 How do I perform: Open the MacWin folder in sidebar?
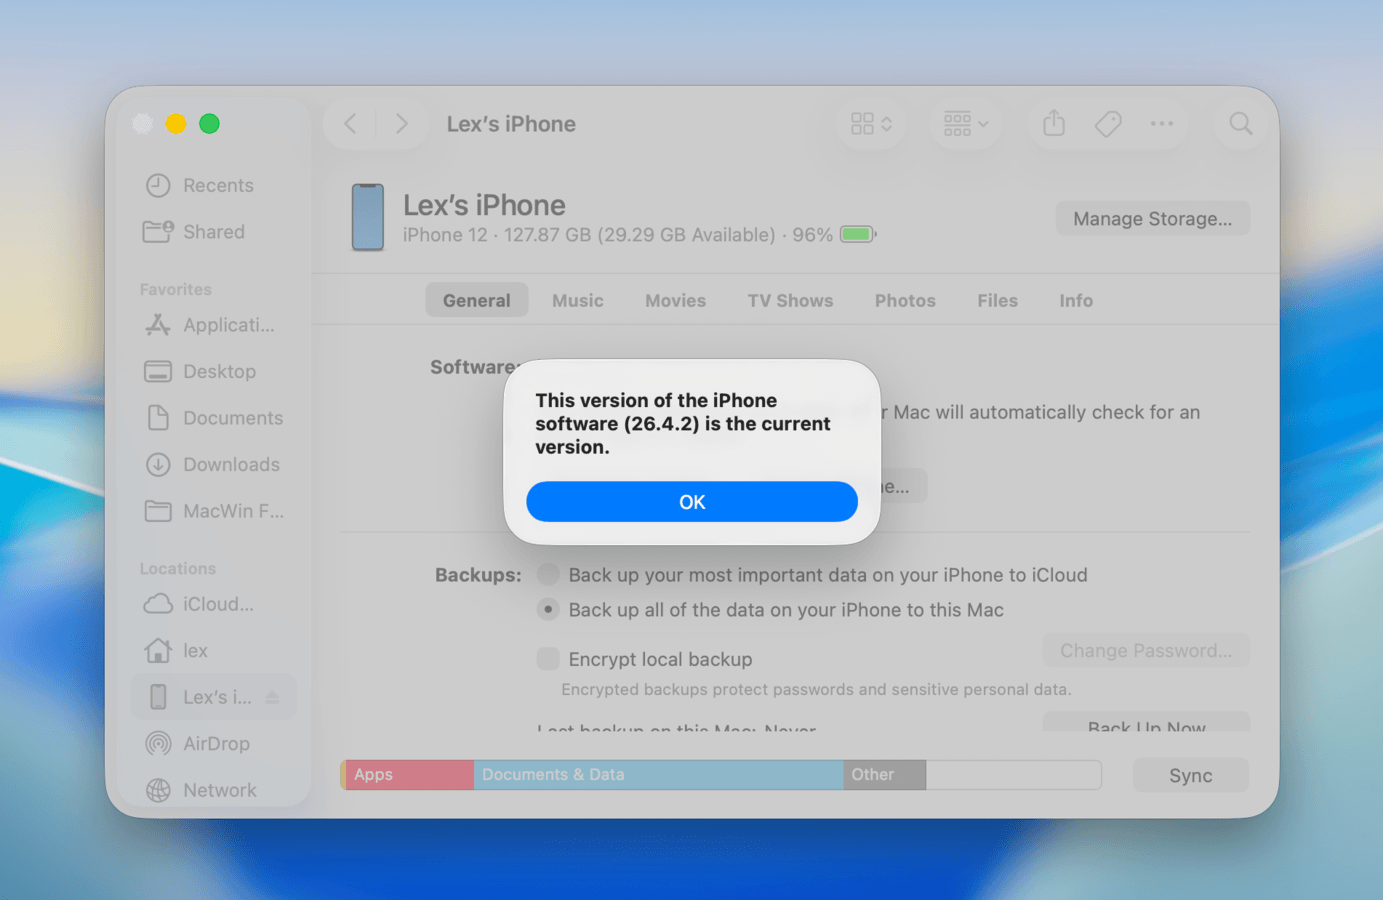tap(214, 511)
